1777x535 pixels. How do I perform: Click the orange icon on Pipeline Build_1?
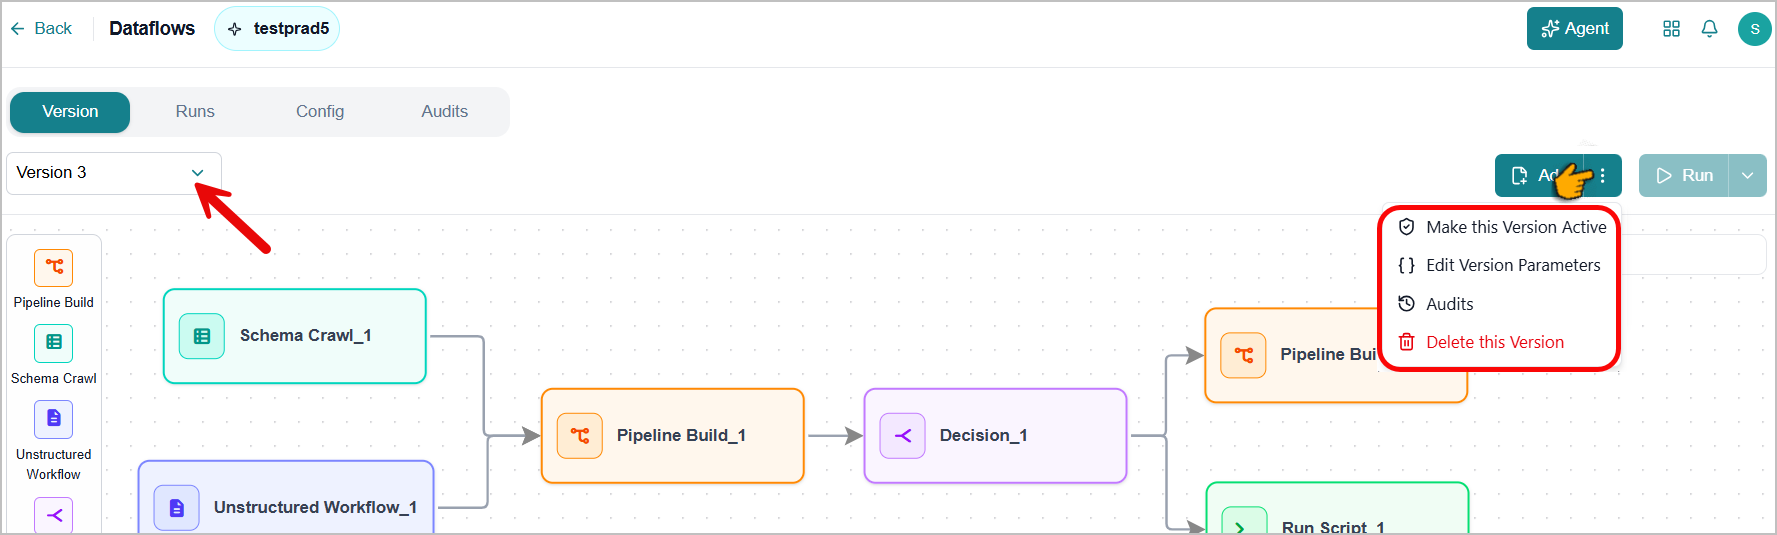580,436
